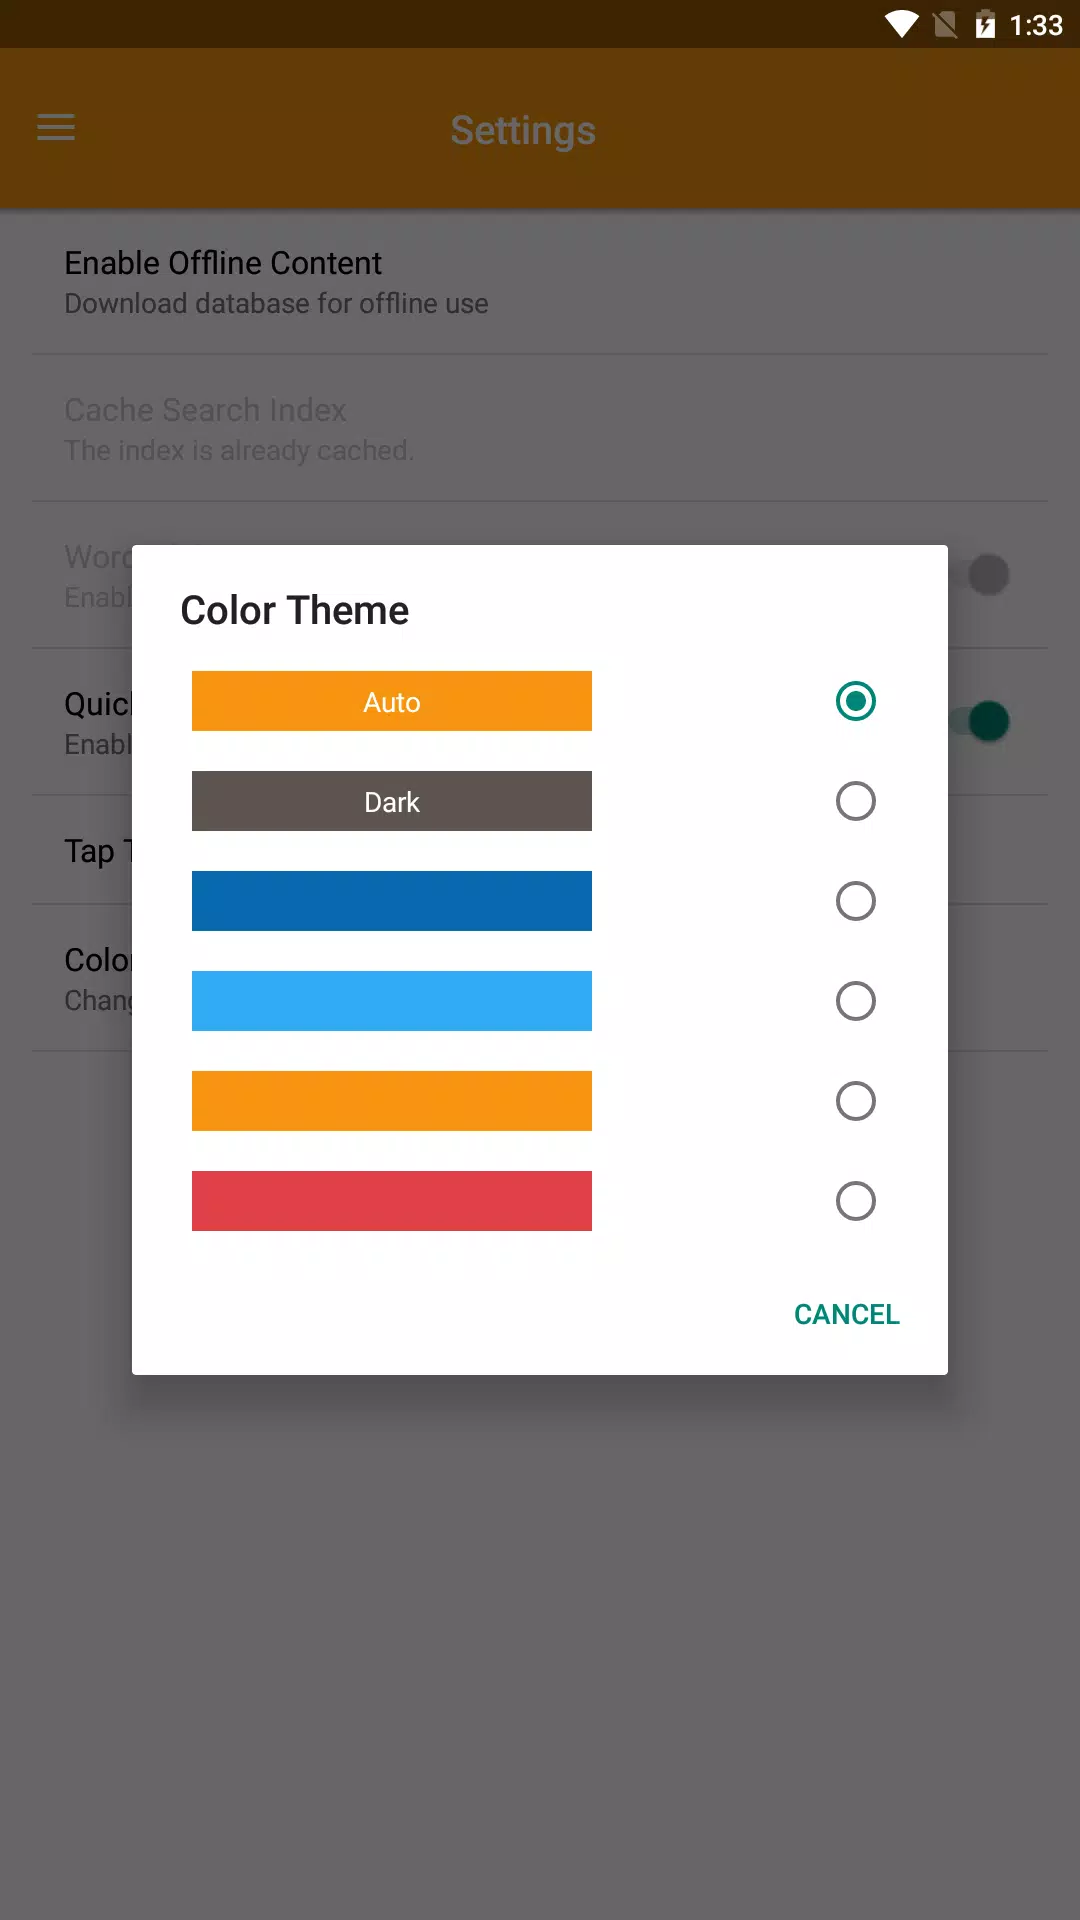Select the Dark theme radio button
This screenshot has width=1080, height=1920.
[856, 801]
